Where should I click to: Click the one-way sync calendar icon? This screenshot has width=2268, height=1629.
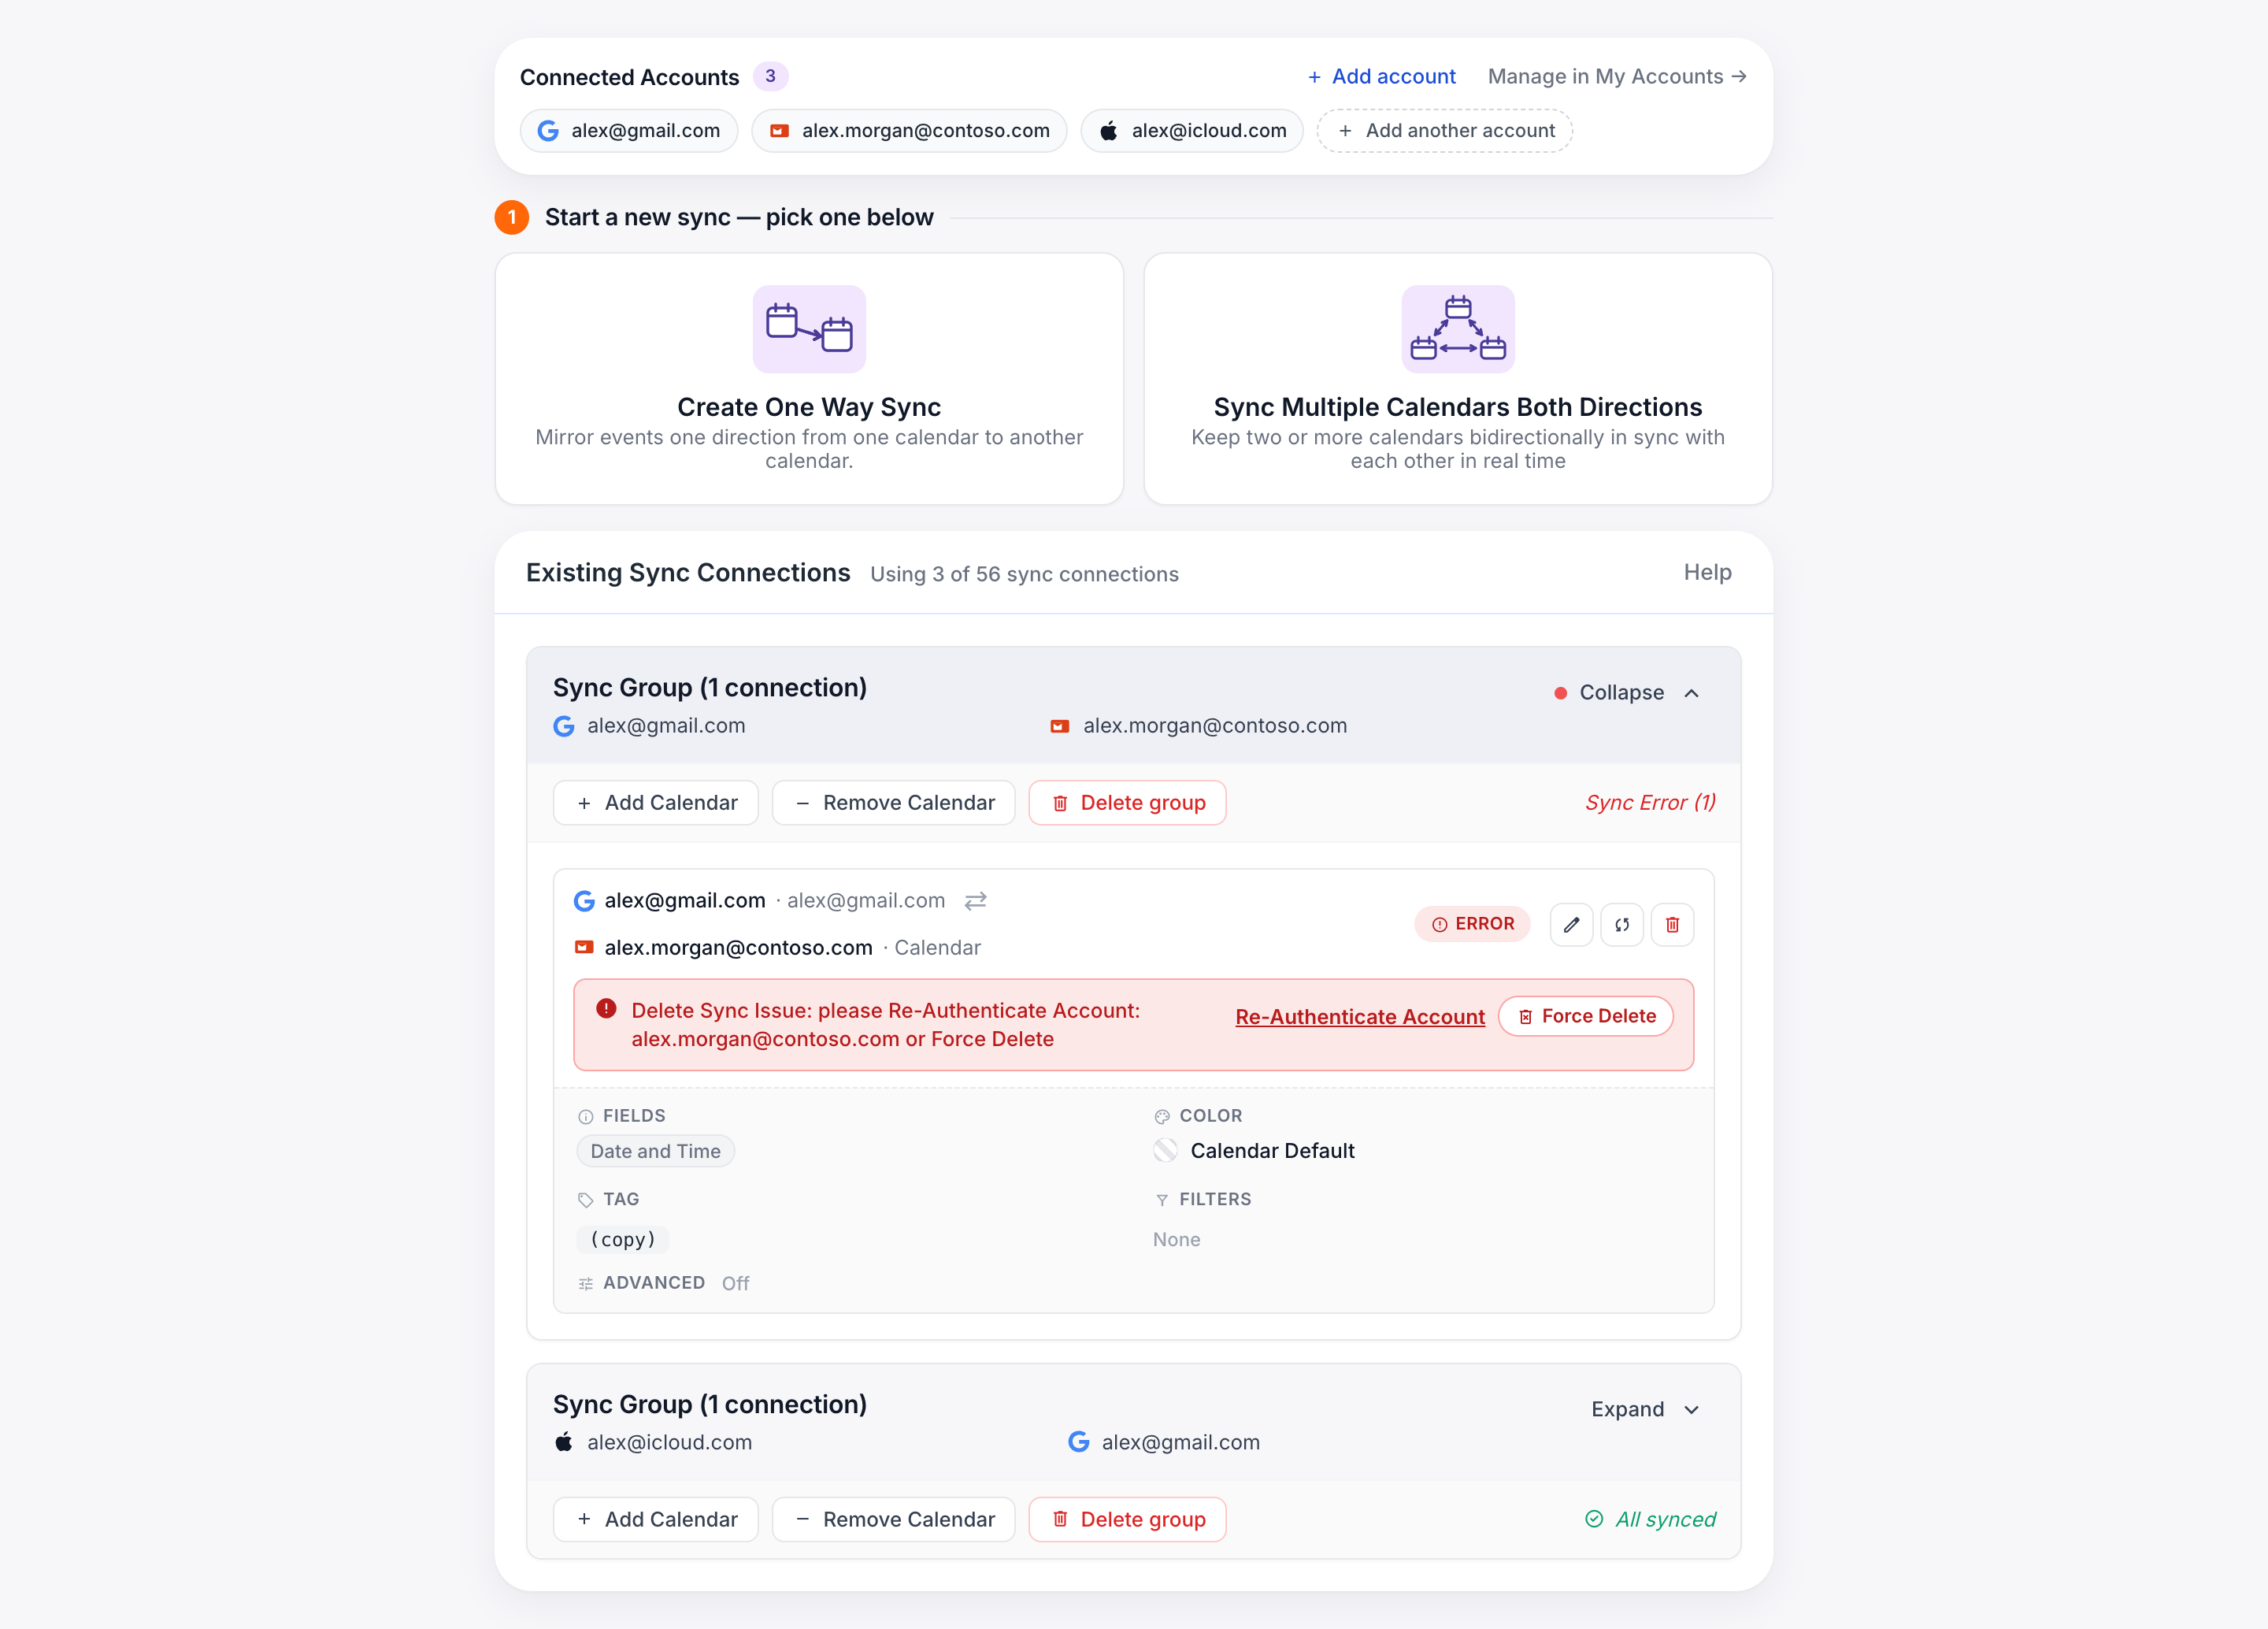pyautogui.click(x=809, y=329)
